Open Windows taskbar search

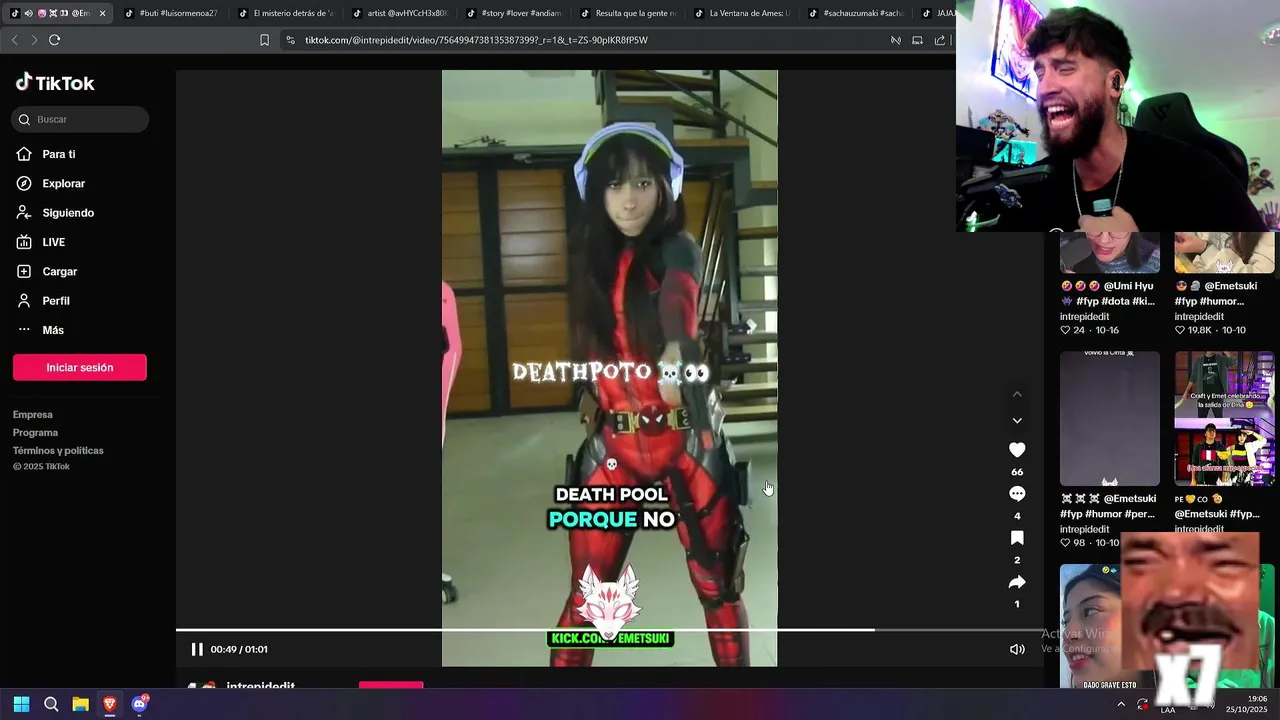coord(51,704)
